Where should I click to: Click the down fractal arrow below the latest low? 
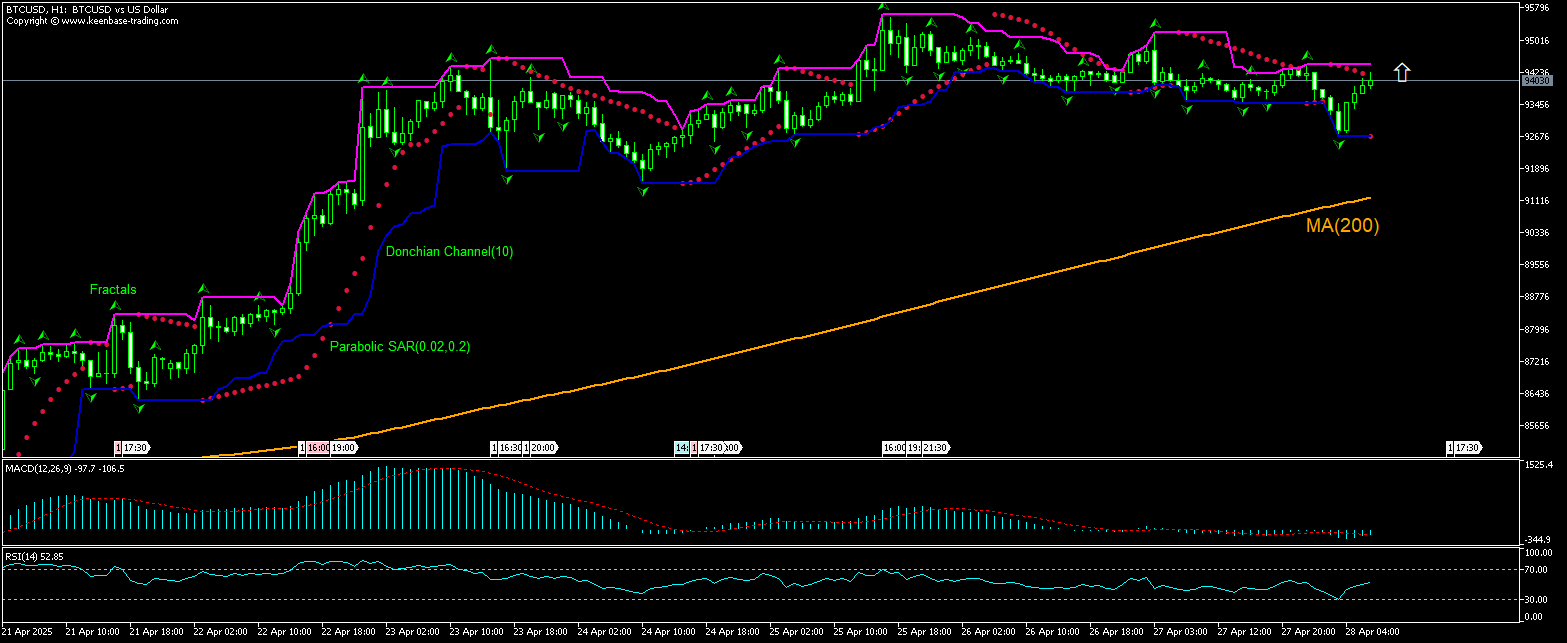pyautogui.click(x=1339, y=145)
